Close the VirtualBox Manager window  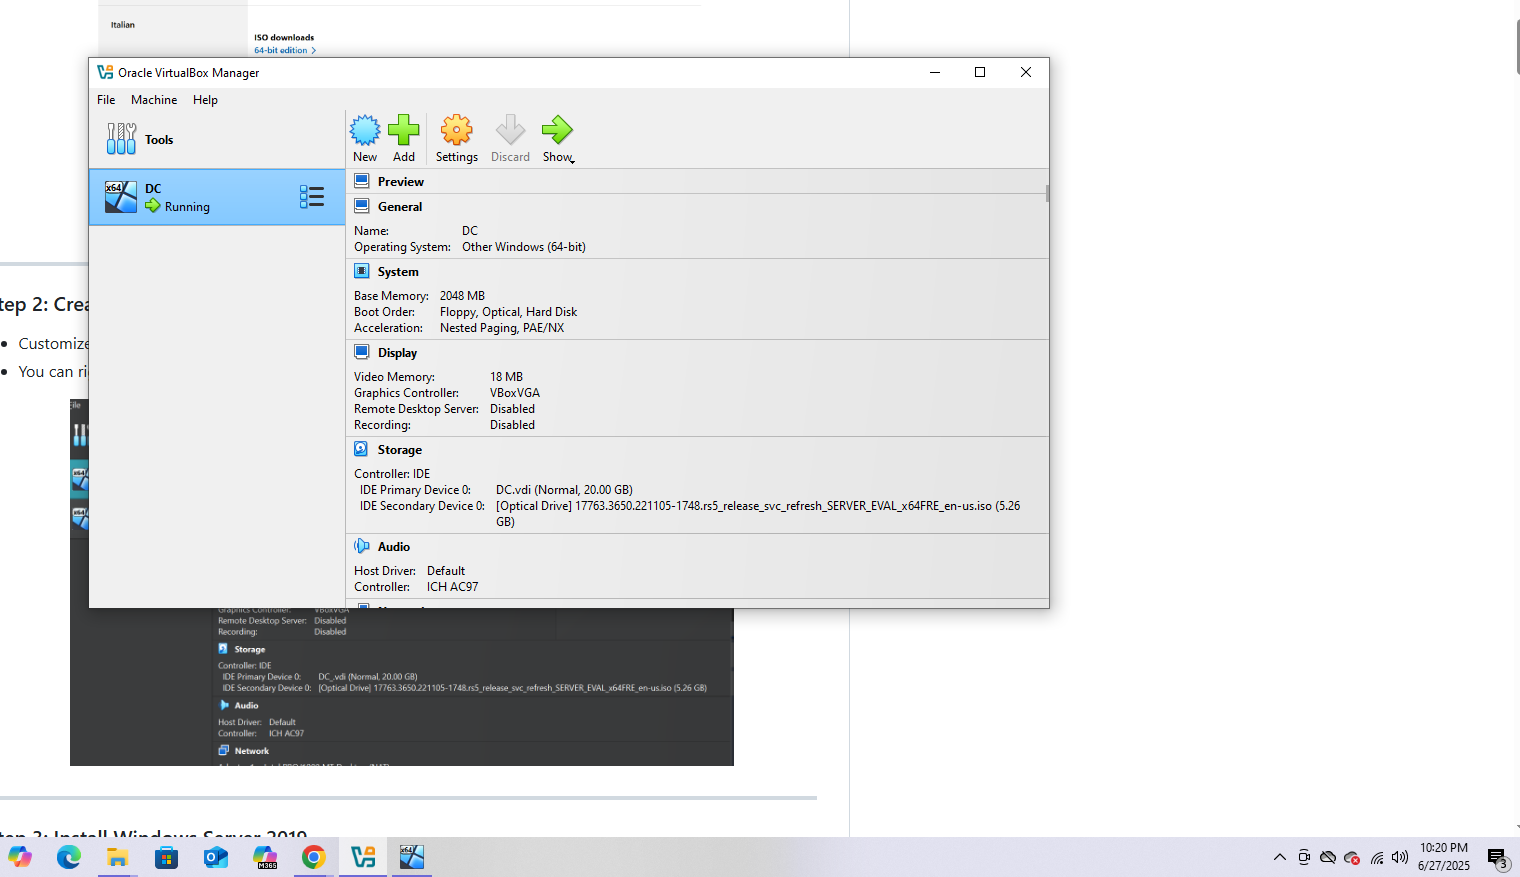pos(1026,72)
